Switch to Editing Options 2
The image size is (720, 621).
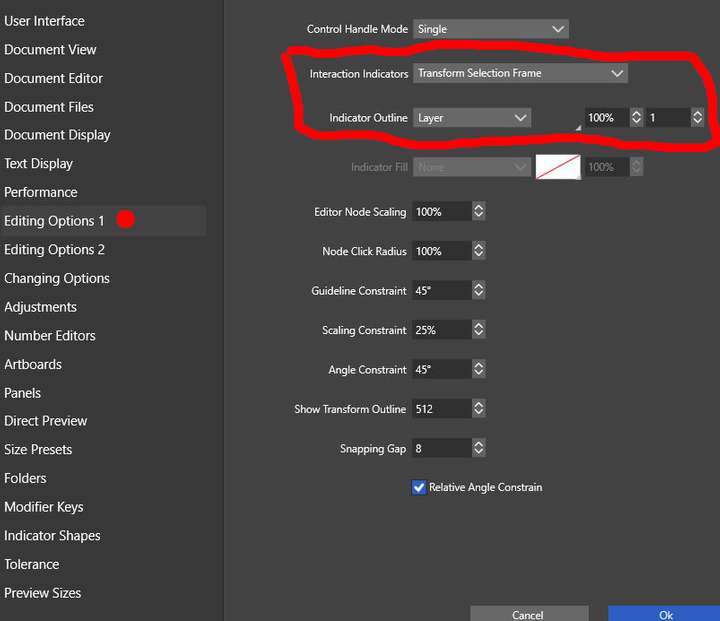(x=54, y=249)
